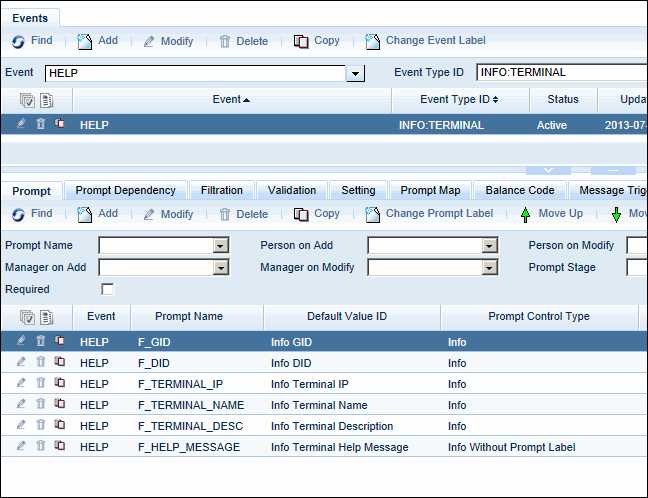Open the Prompt Dependency tab
The height and width of the screenshot is (498, 648).
tap(125, 190)
